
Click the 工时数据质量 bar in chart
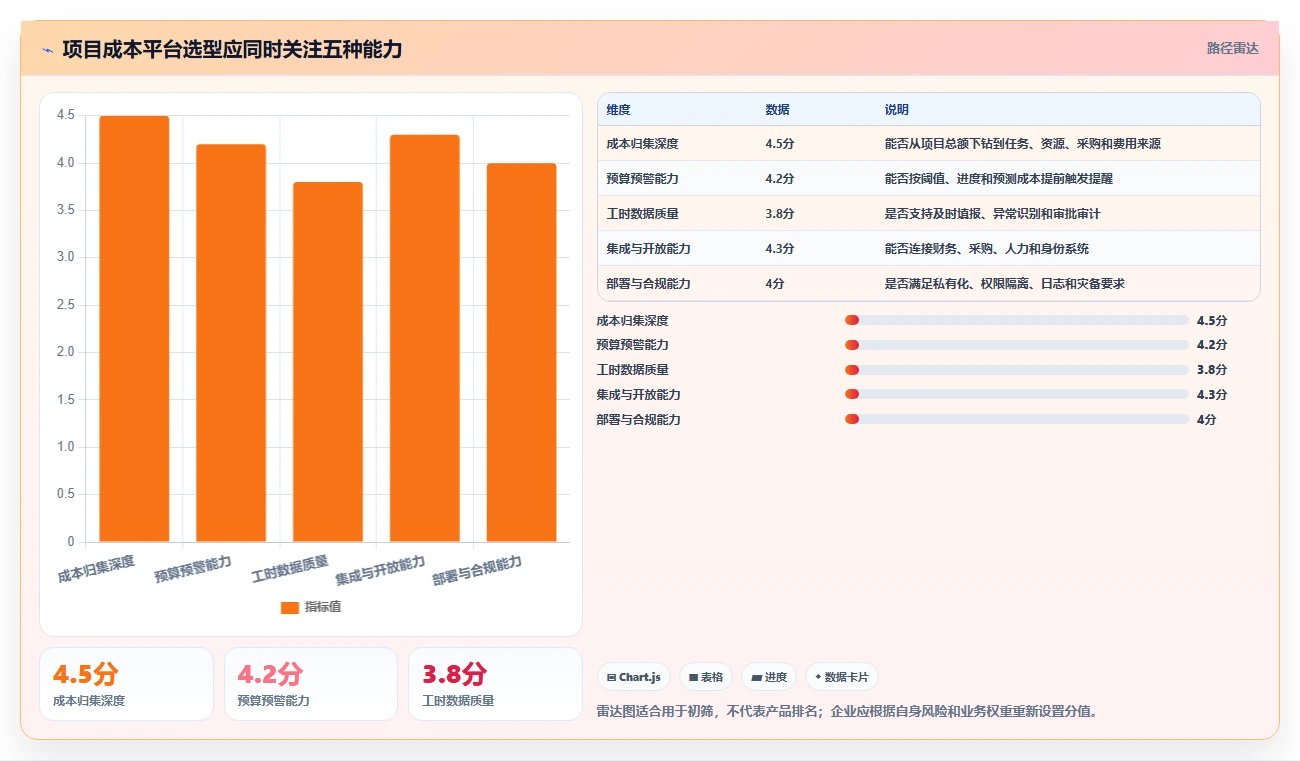328,362
